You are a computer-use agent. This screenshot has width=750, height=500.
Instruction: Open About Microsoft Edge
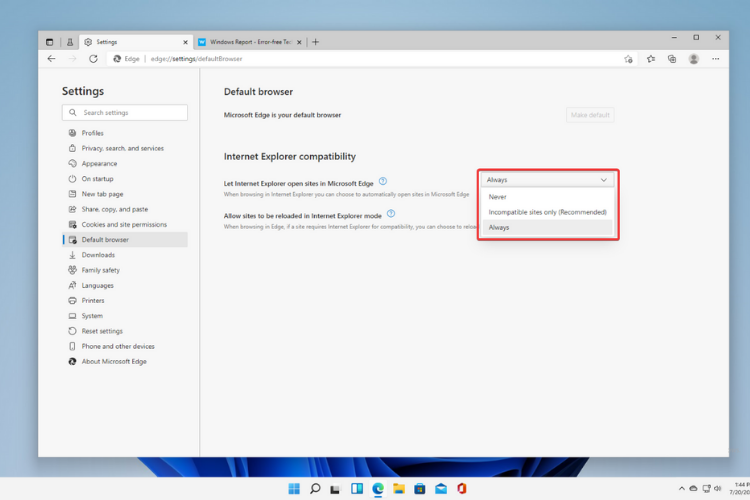125,362
